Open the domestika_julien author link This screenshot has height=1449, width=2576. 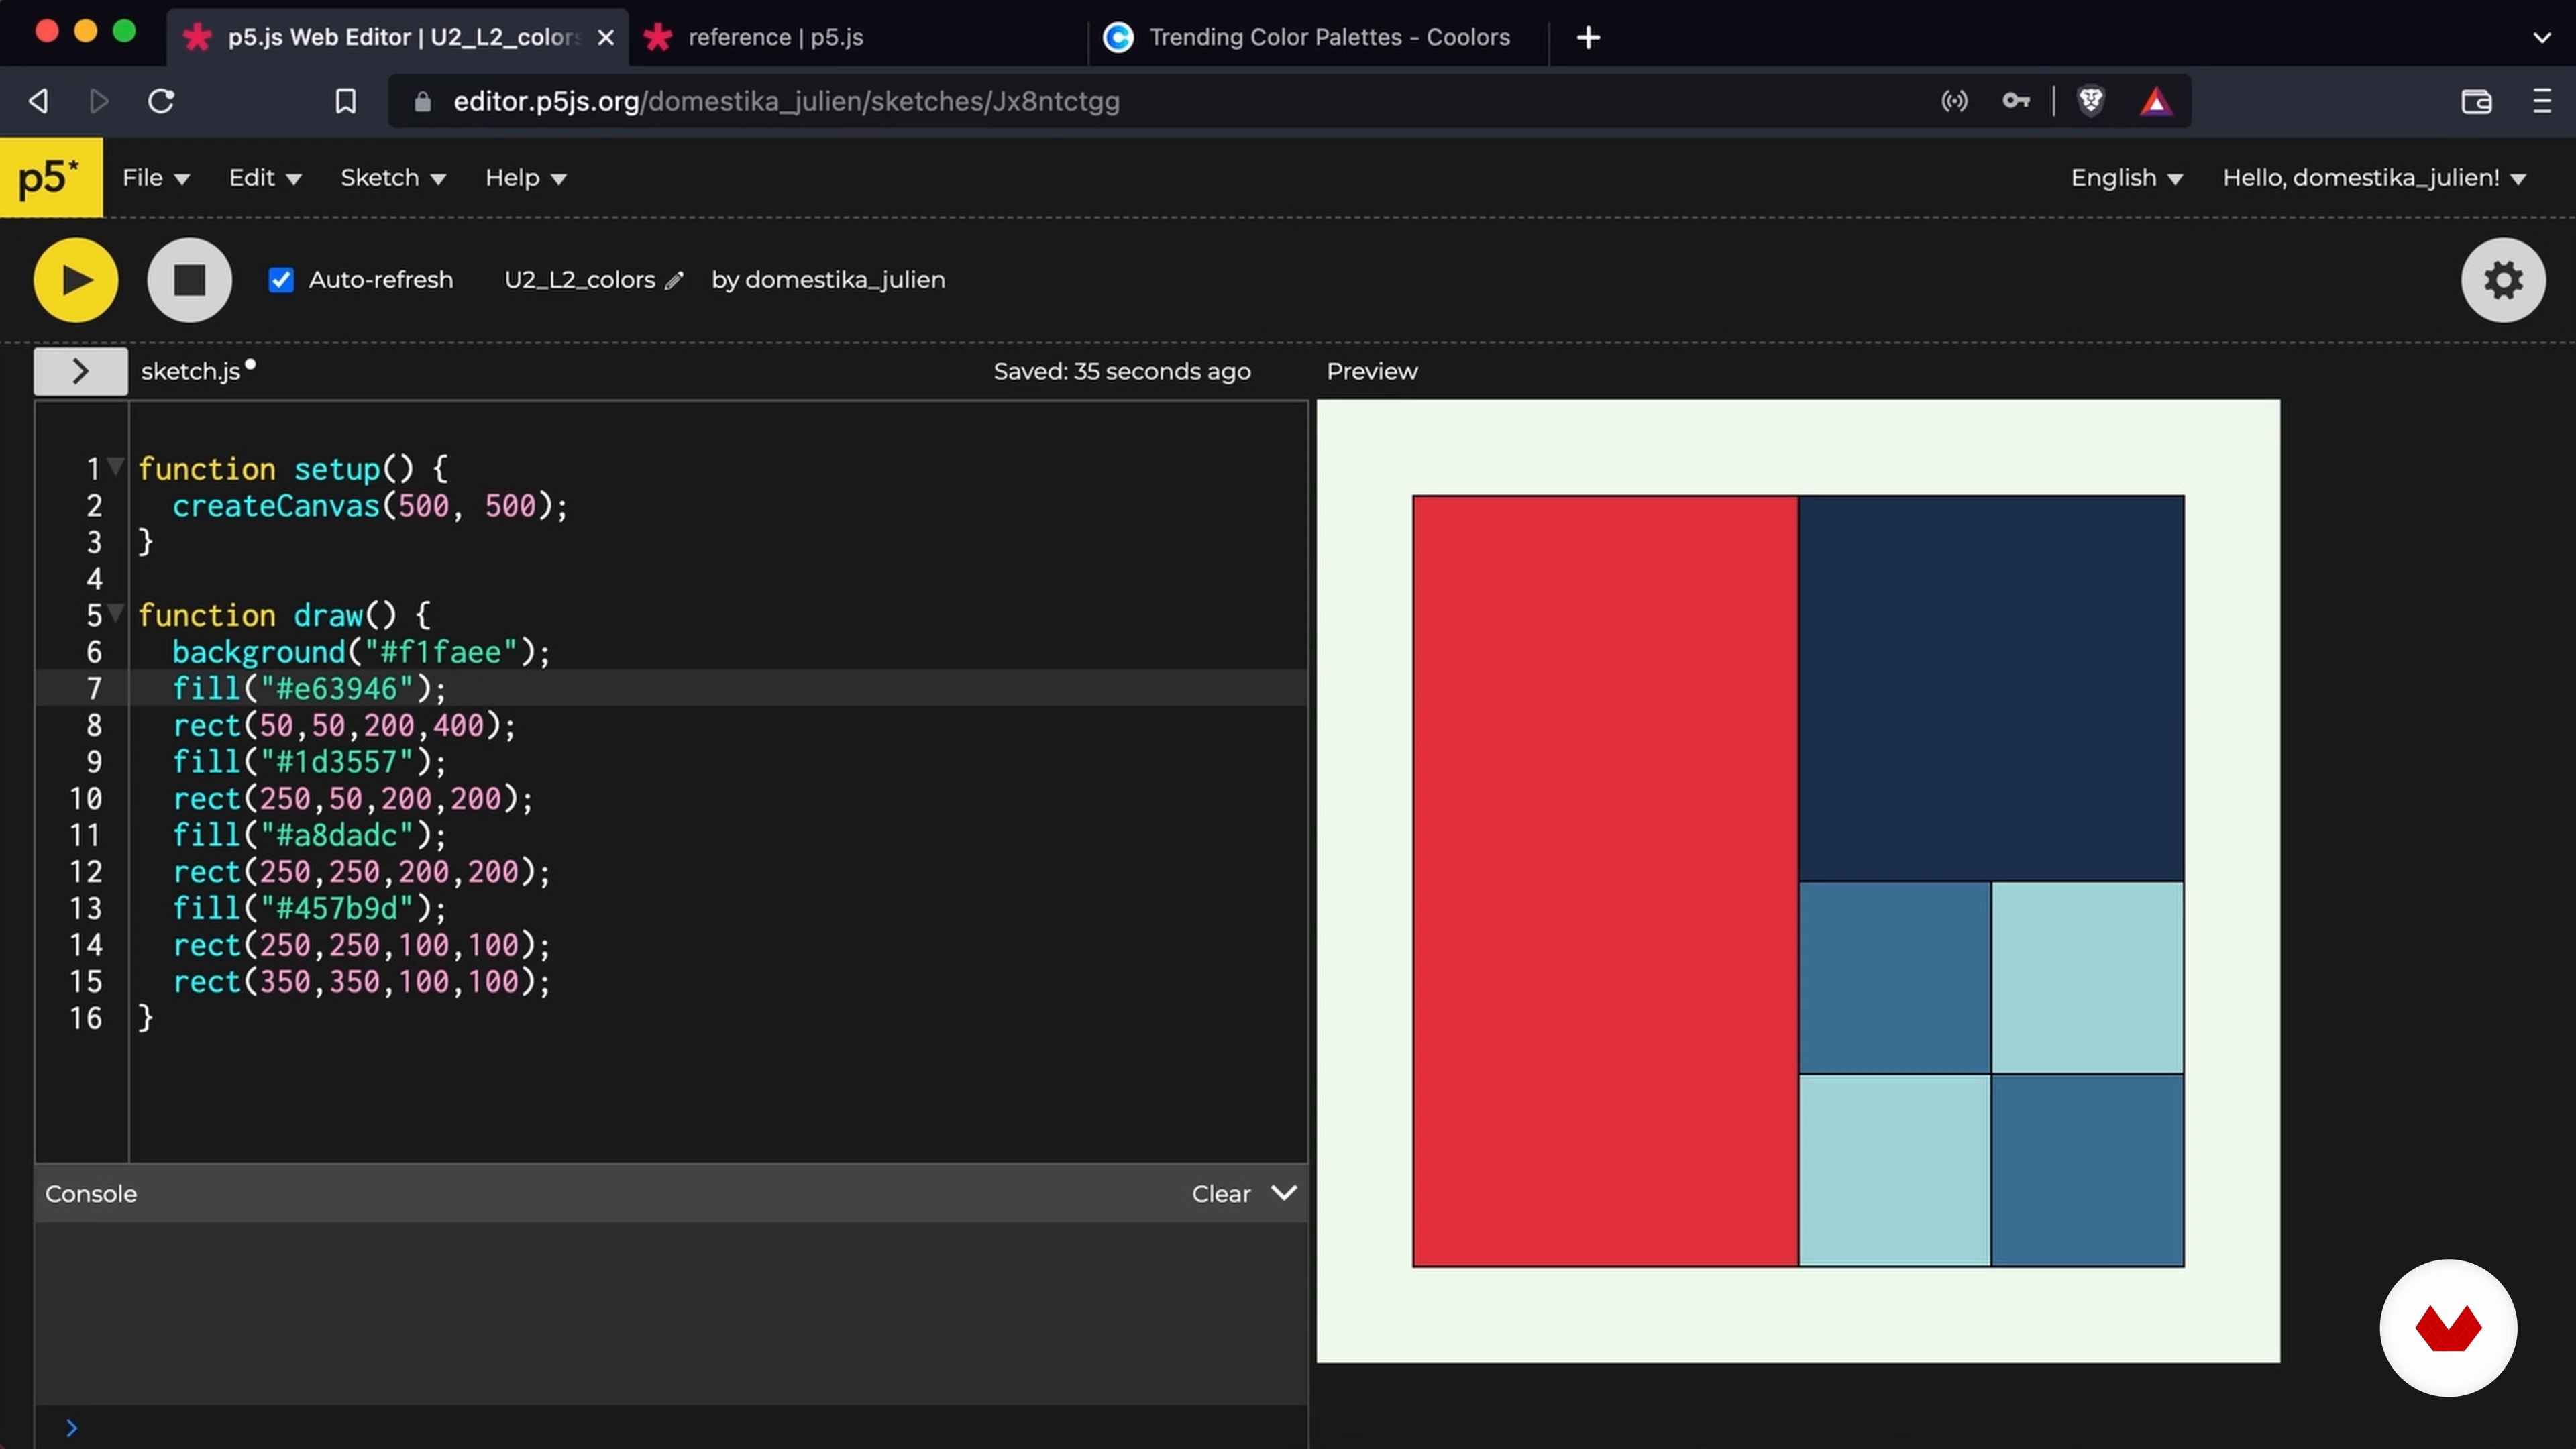[845, 280]
